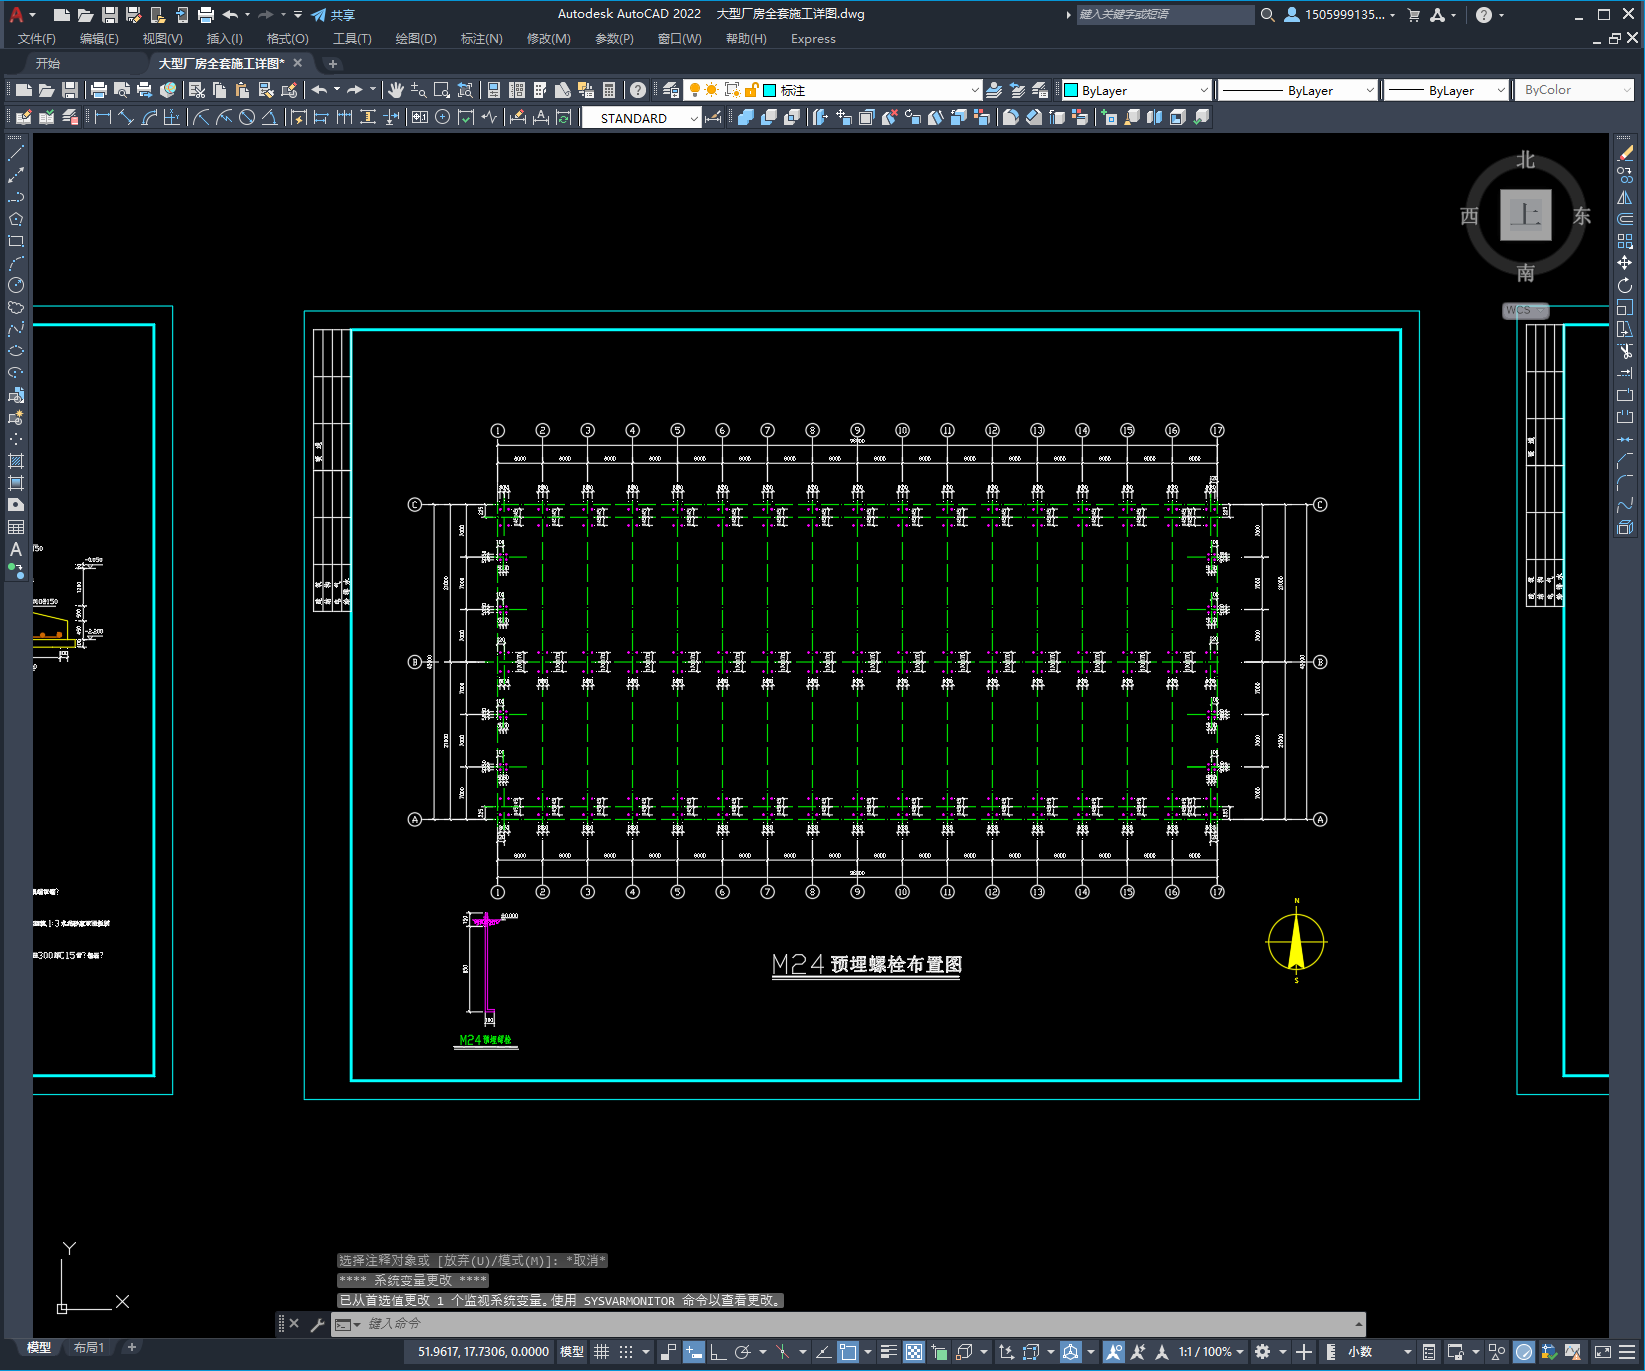Select the Linear dimension tool
Viewport: 1645px width, 1371px height.
[103, 117]
